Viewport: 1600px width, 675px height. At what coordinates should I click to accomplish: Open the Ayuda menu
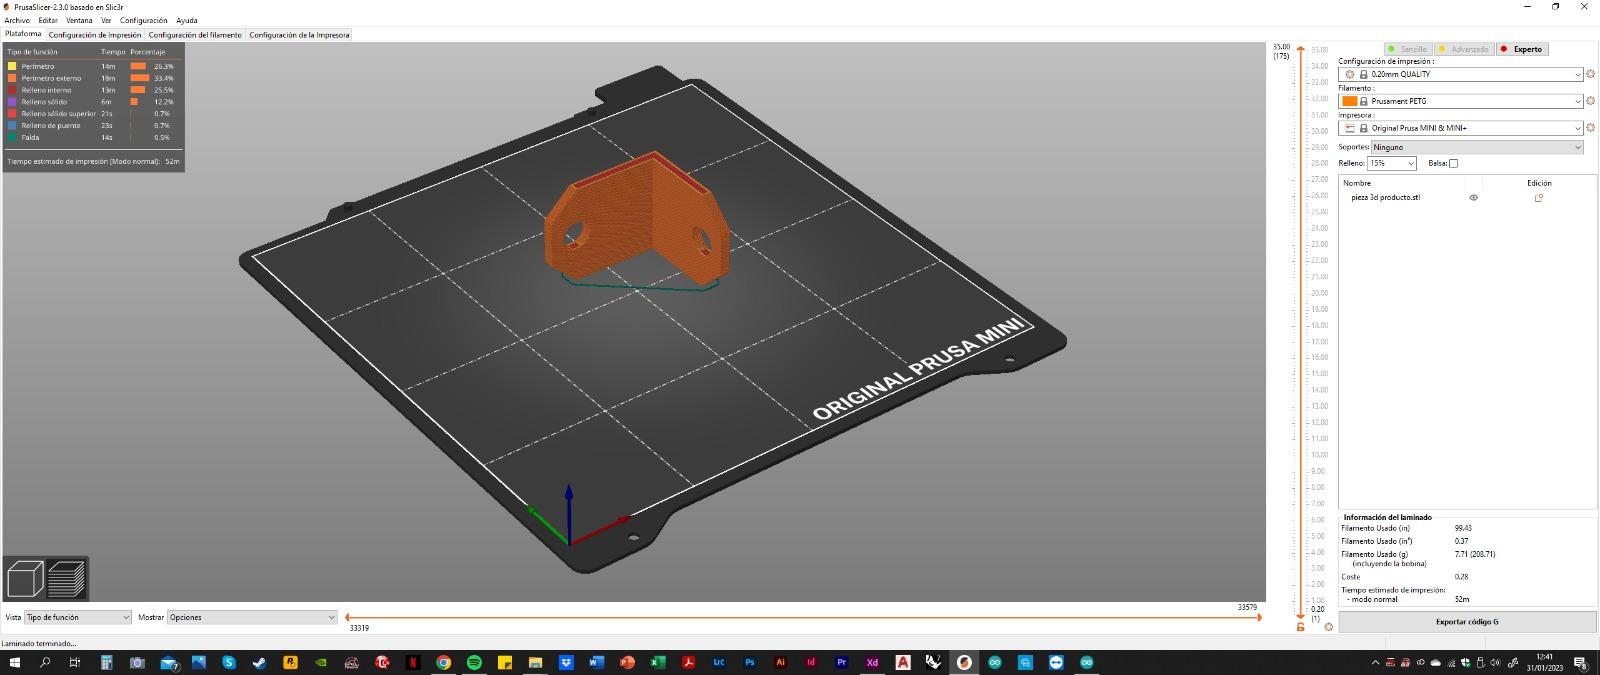pos(187,20)
